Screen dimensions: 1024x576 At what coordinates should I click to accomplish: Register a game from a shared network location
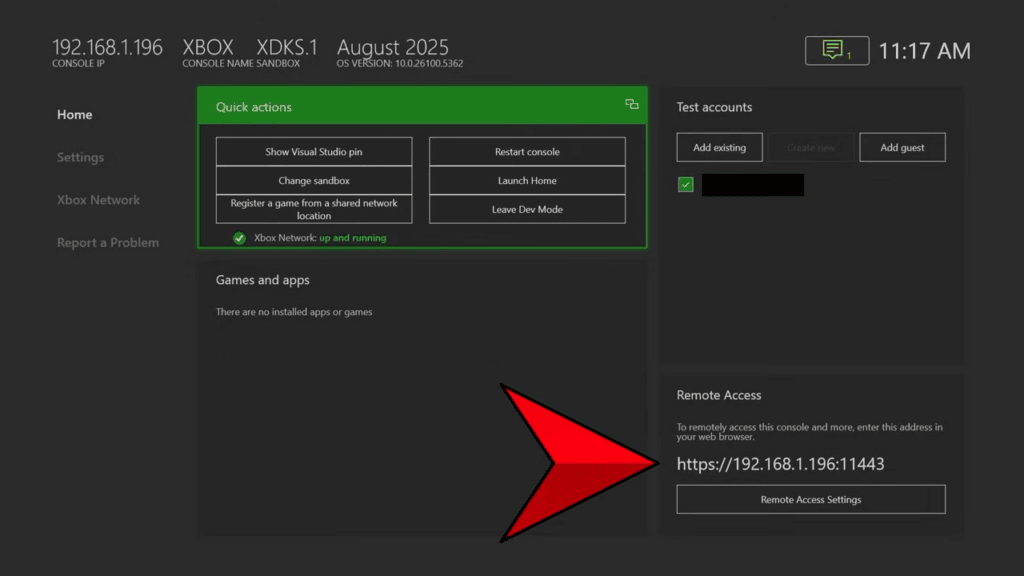[313, 208]
